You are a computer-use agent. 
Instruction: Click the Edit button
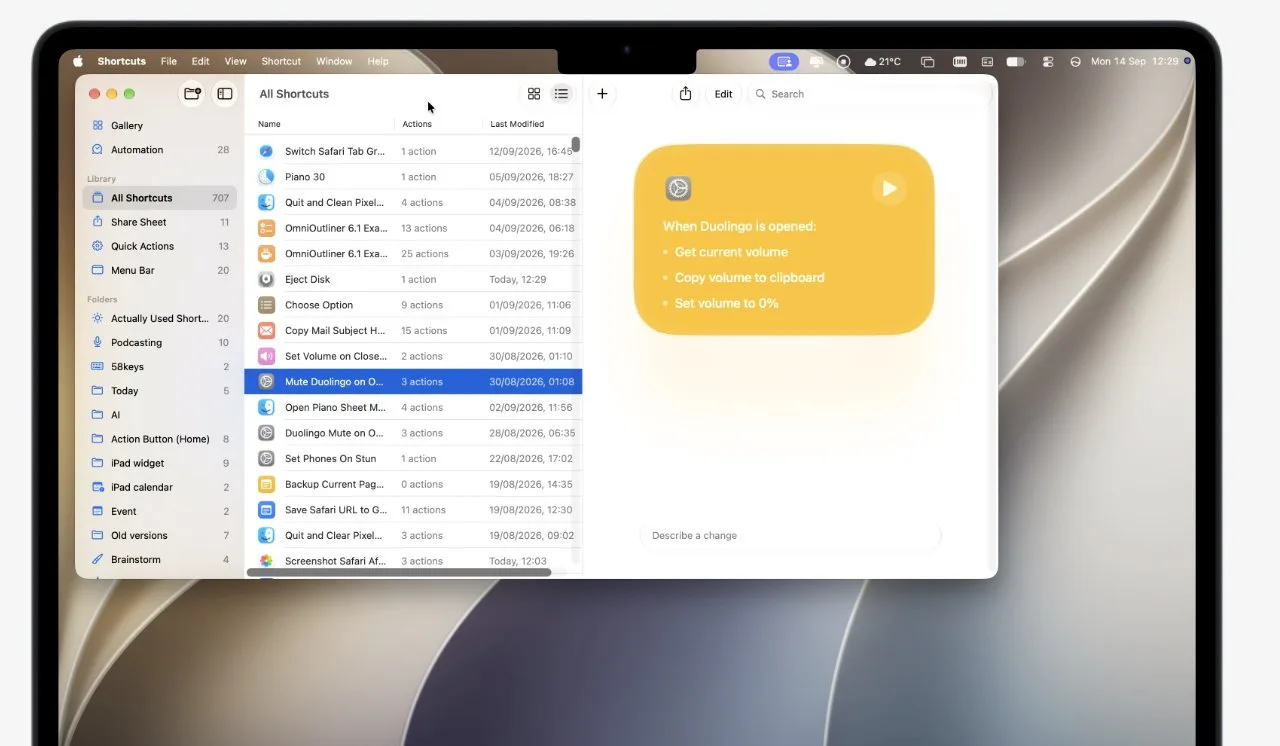pyautogui.click(x=724, y=94)
